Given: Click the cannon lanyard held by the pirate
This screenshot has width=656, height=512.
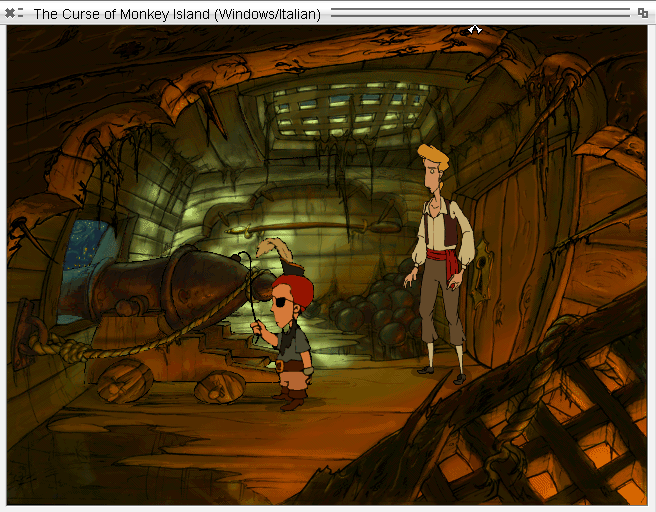Looking at the screenshot, I should click(250, 293).
